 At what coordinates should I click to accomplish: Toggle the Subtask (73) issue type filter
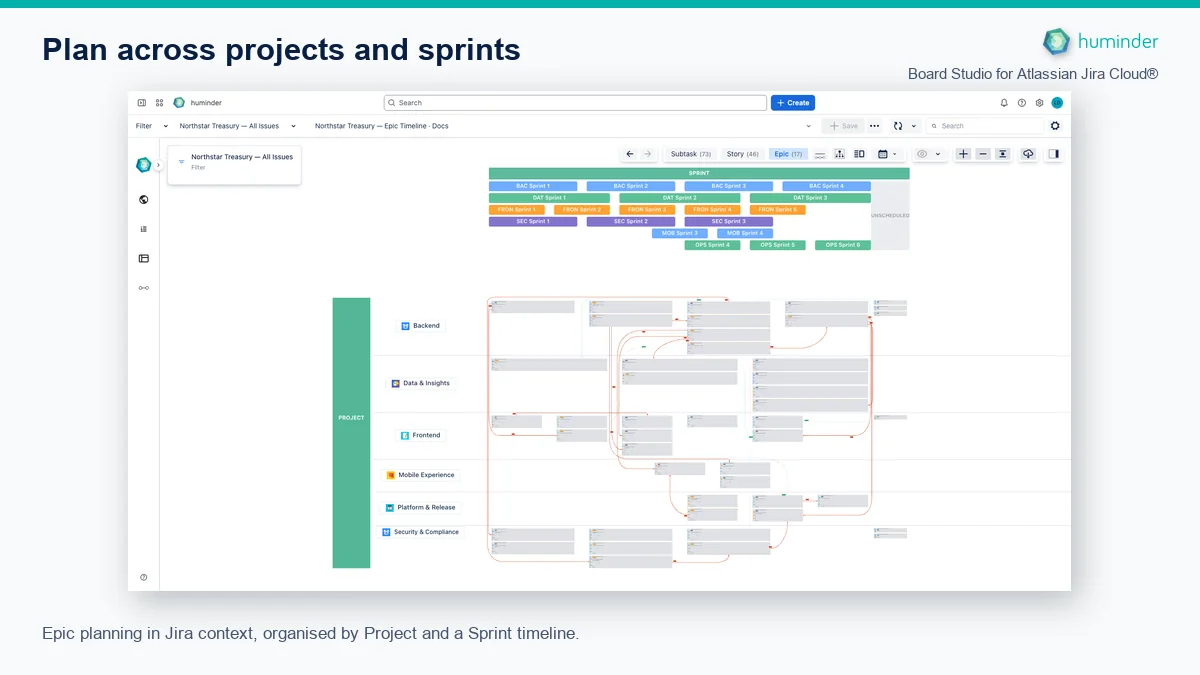(x=691, y=154)
